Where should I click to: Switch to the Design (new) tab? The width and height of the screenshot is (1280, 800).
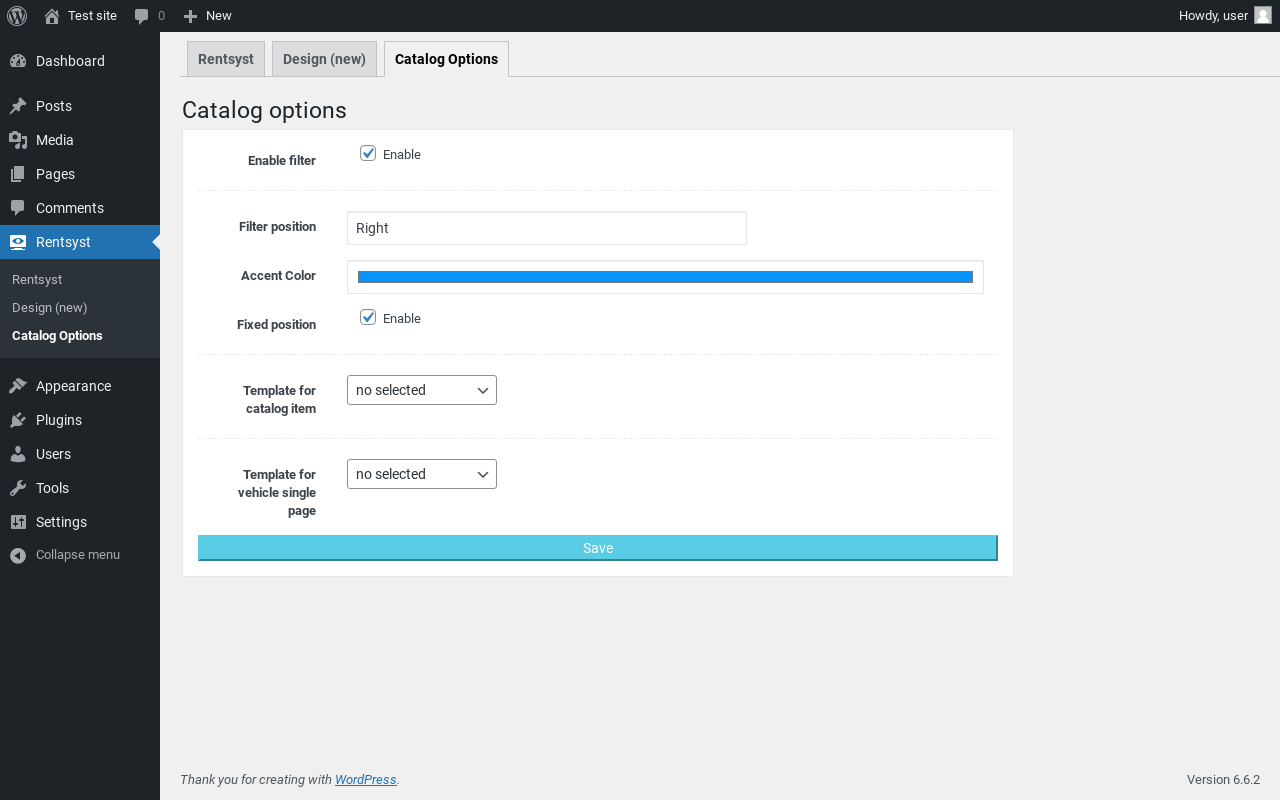pyautogui.click(x=324, y=59)
